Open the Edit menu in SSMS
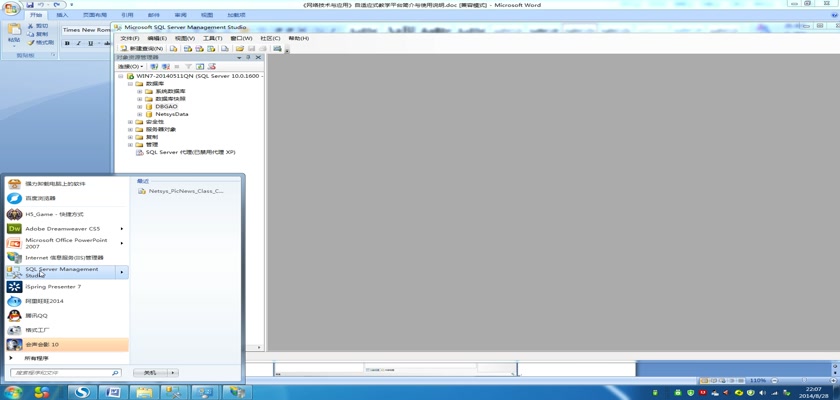 [157, 39]
